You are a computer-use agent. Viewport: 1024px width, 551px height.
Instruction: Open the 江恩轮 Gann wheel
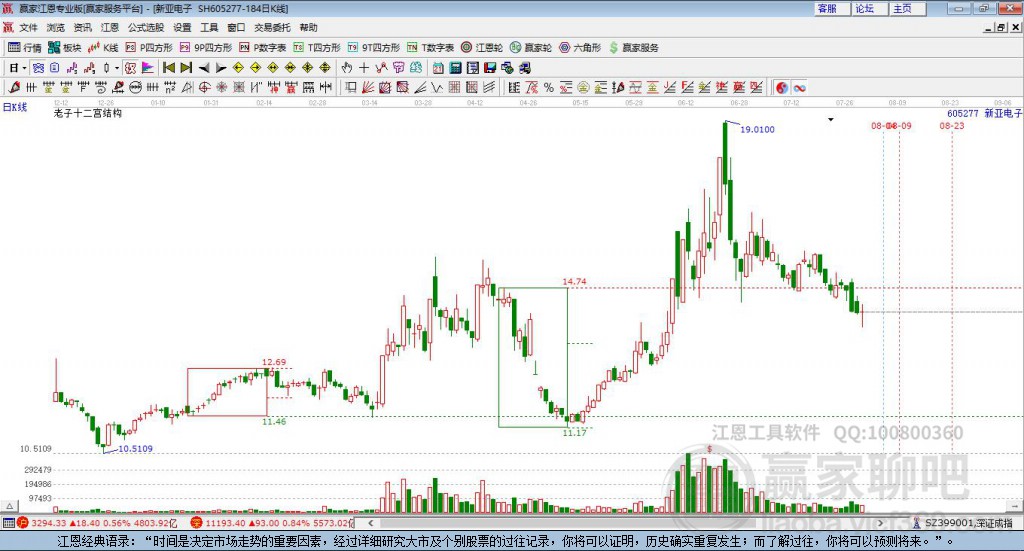pyautogui.click(x=482, y=48)
